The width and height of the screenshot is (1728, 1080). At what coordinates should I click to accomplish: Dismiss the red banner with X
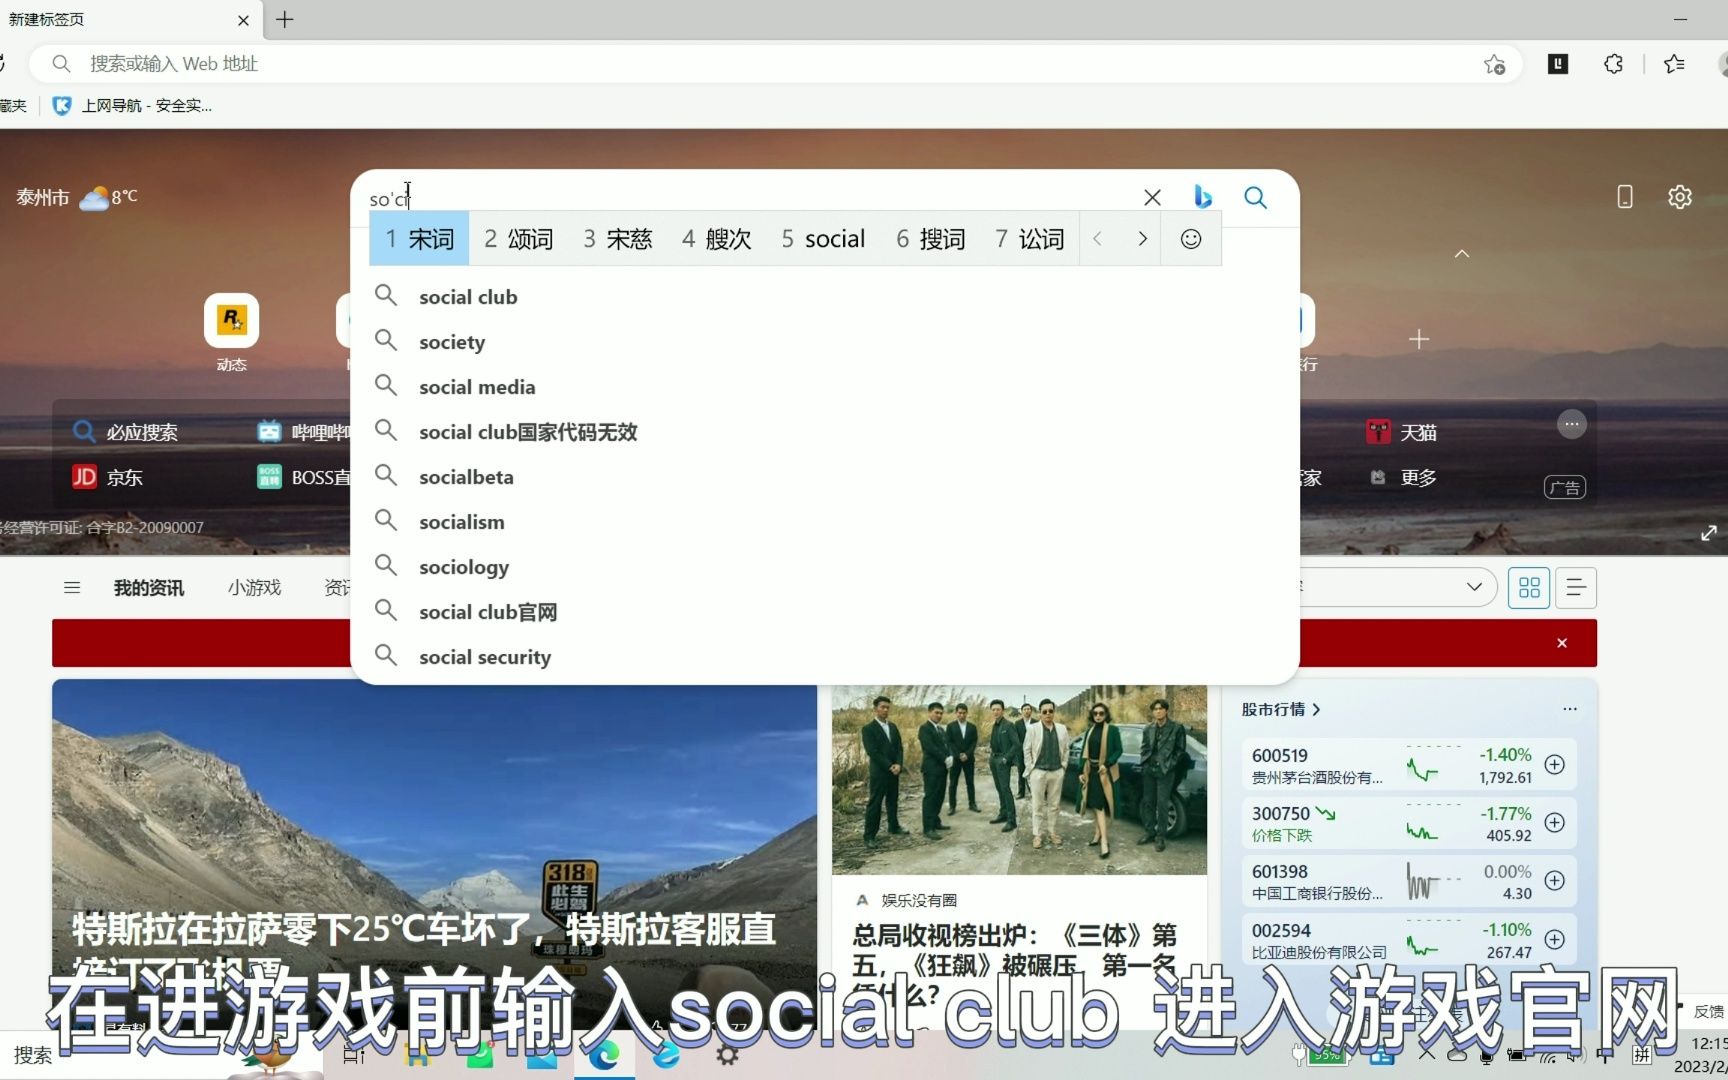[1562, 643]
